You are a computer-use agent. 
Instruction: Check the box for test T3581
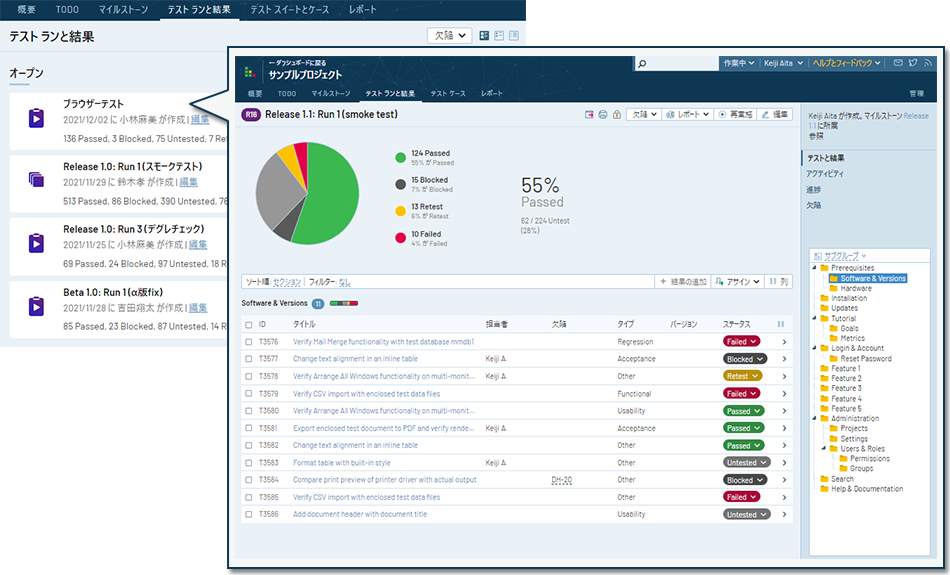248,428
